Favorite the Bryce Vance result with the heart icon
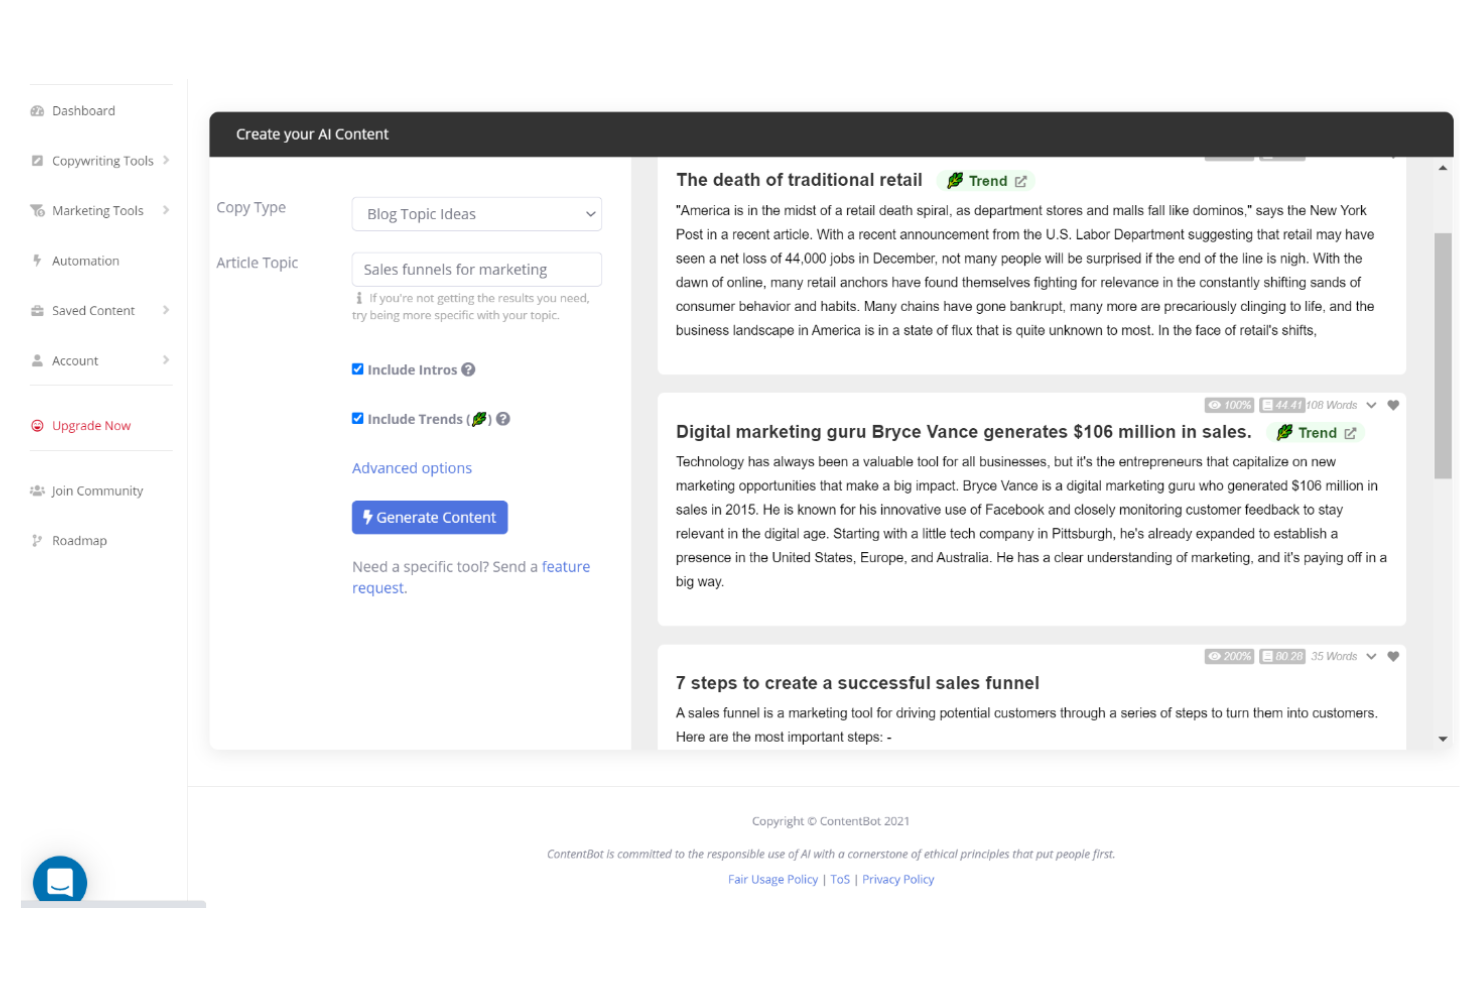Screen dimensions: 1480x987 [1394, 405]
